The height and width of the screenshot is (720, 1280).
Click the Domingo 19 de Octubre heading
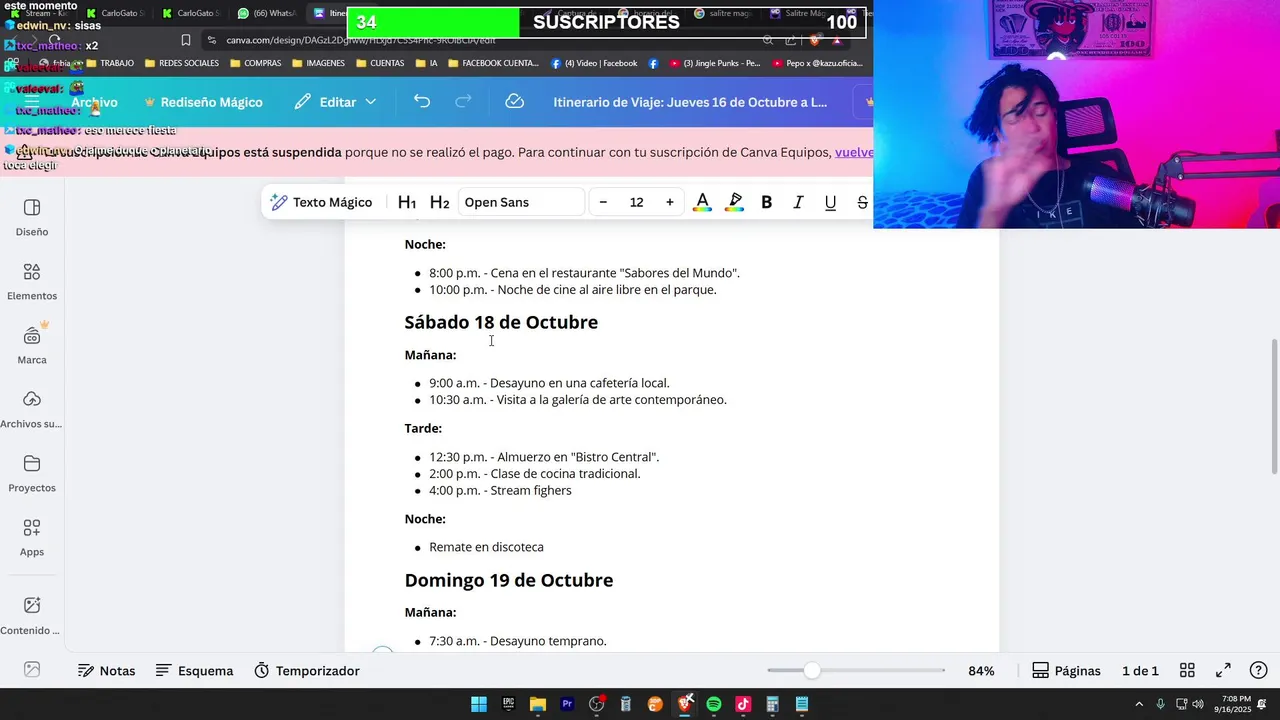508,580
